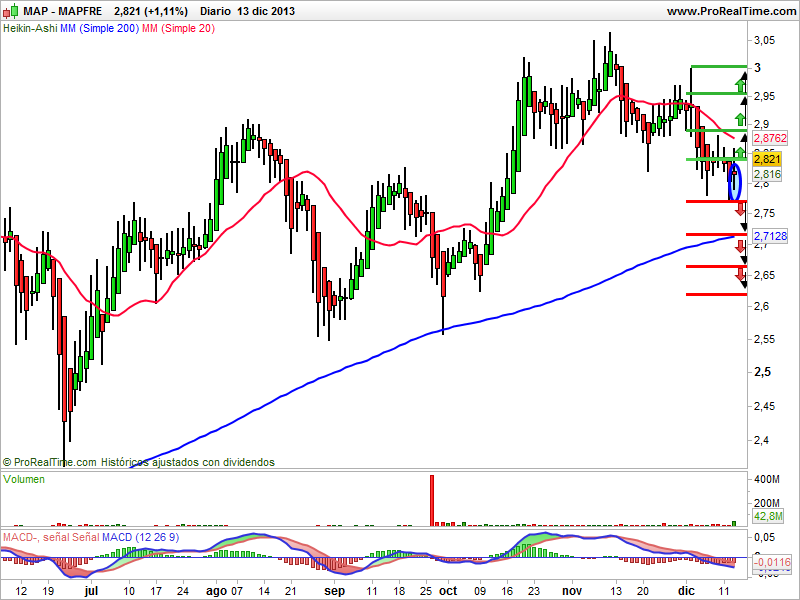Click the grey 2,816 price tag

pyautogui.click(x=767, y=174)
